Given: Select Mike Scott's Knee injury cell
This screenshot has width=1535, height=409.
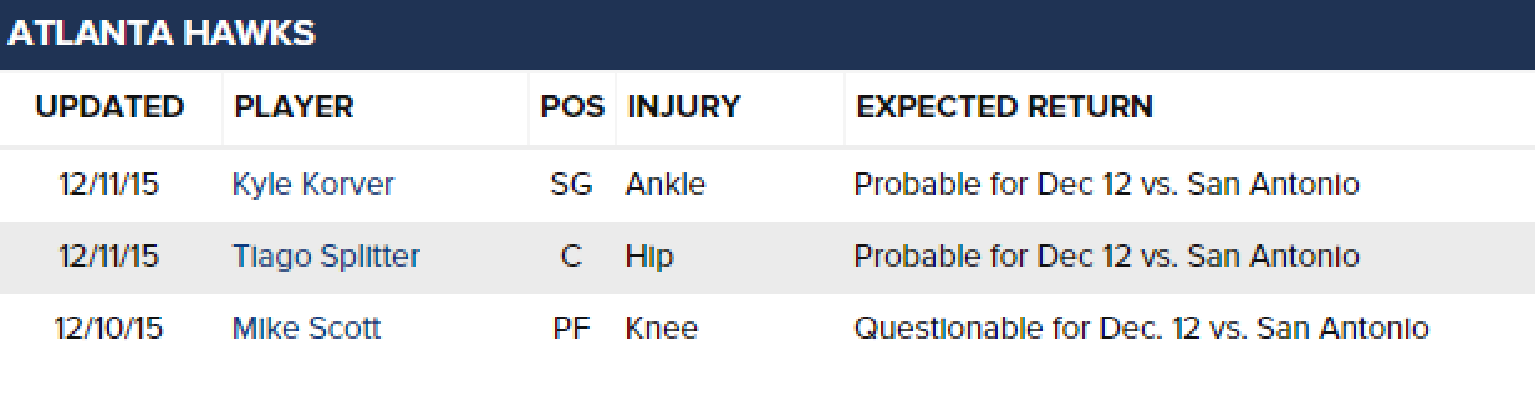Looking at the screenshot, I should [x=661, y=329].
